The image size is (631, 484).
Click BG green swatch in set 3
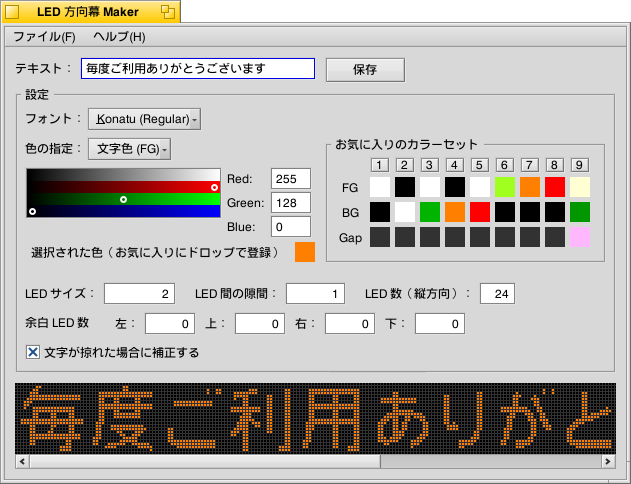[x=430, y=212]
